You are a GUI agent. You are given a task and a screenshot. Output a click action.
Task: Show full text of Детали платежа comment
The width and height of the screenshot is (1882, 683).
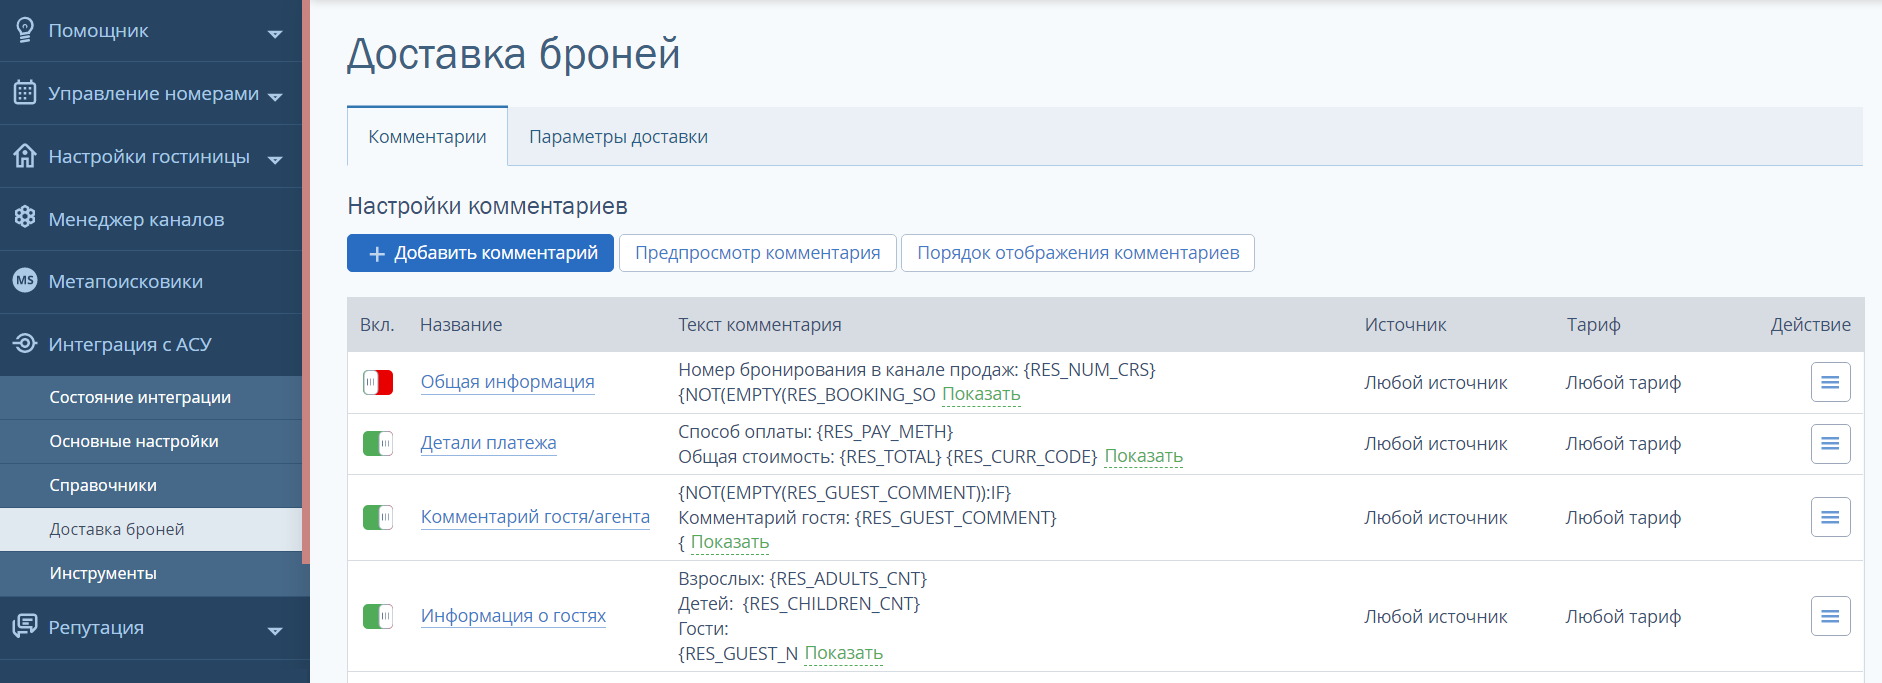click(1143, 456)
